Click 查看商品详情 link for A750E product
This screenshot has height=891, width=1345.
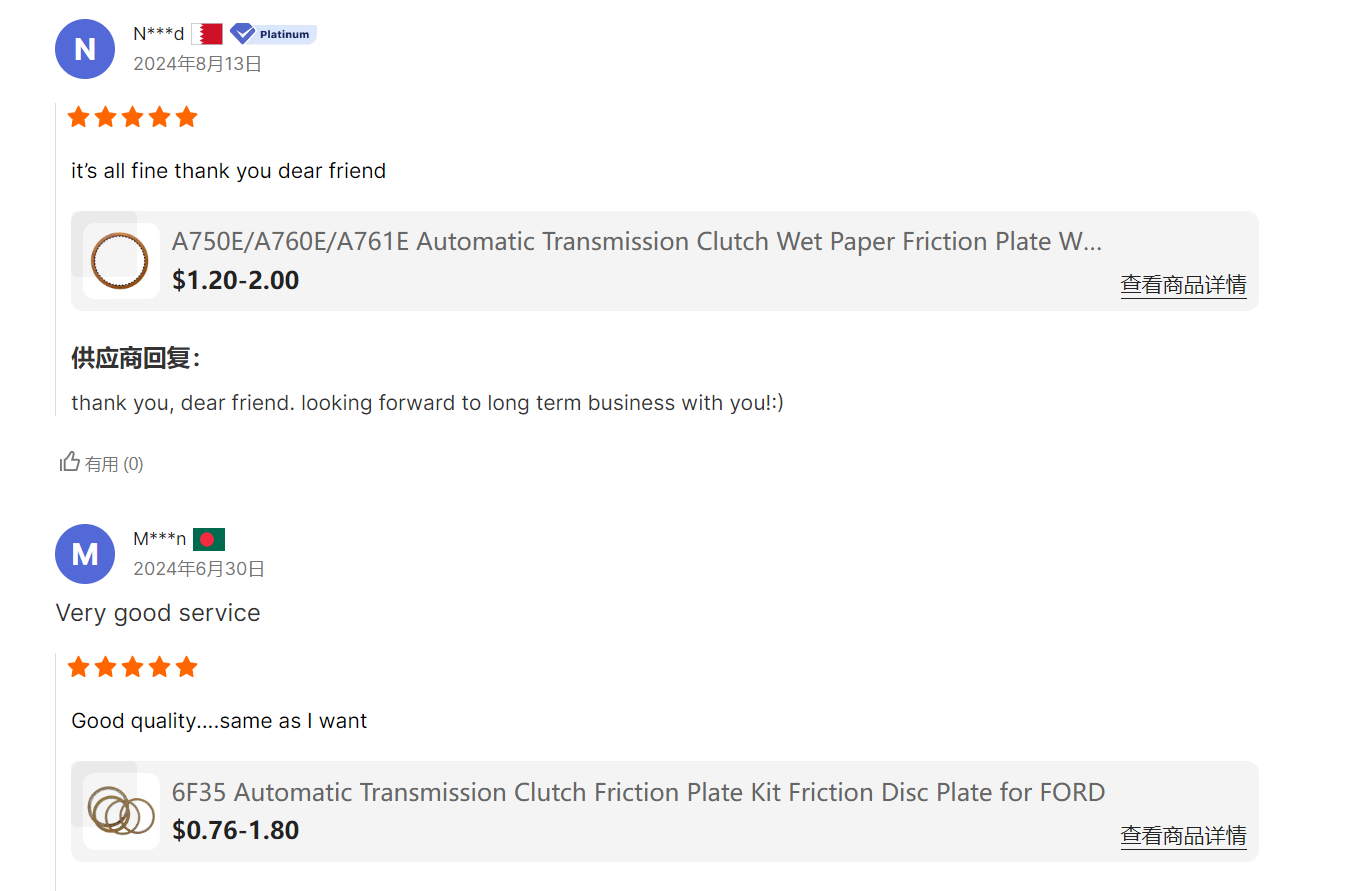pyautogui.click(x=1183, y=285)
